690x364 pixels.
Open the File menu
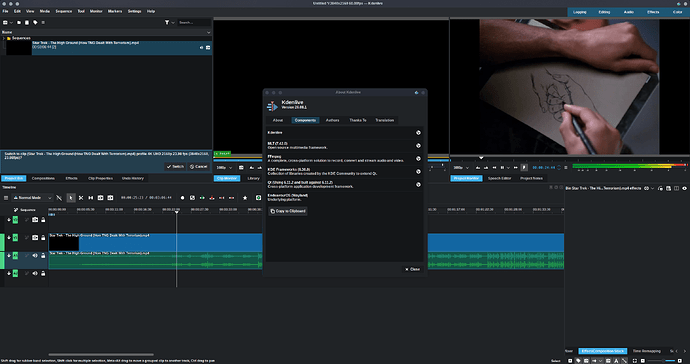[x=5, y=11]
